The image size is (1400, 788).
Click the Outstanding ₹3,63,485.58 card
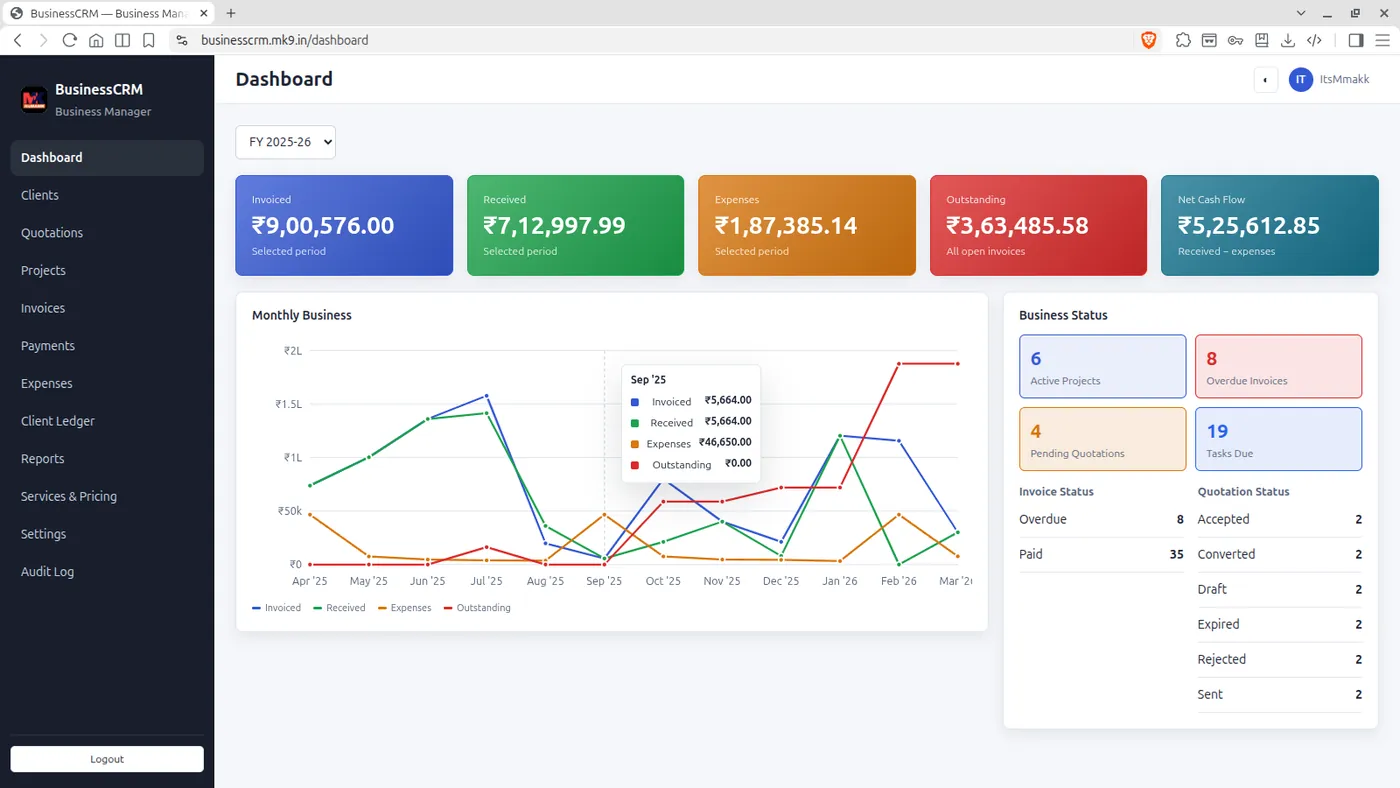[1038, 225]
